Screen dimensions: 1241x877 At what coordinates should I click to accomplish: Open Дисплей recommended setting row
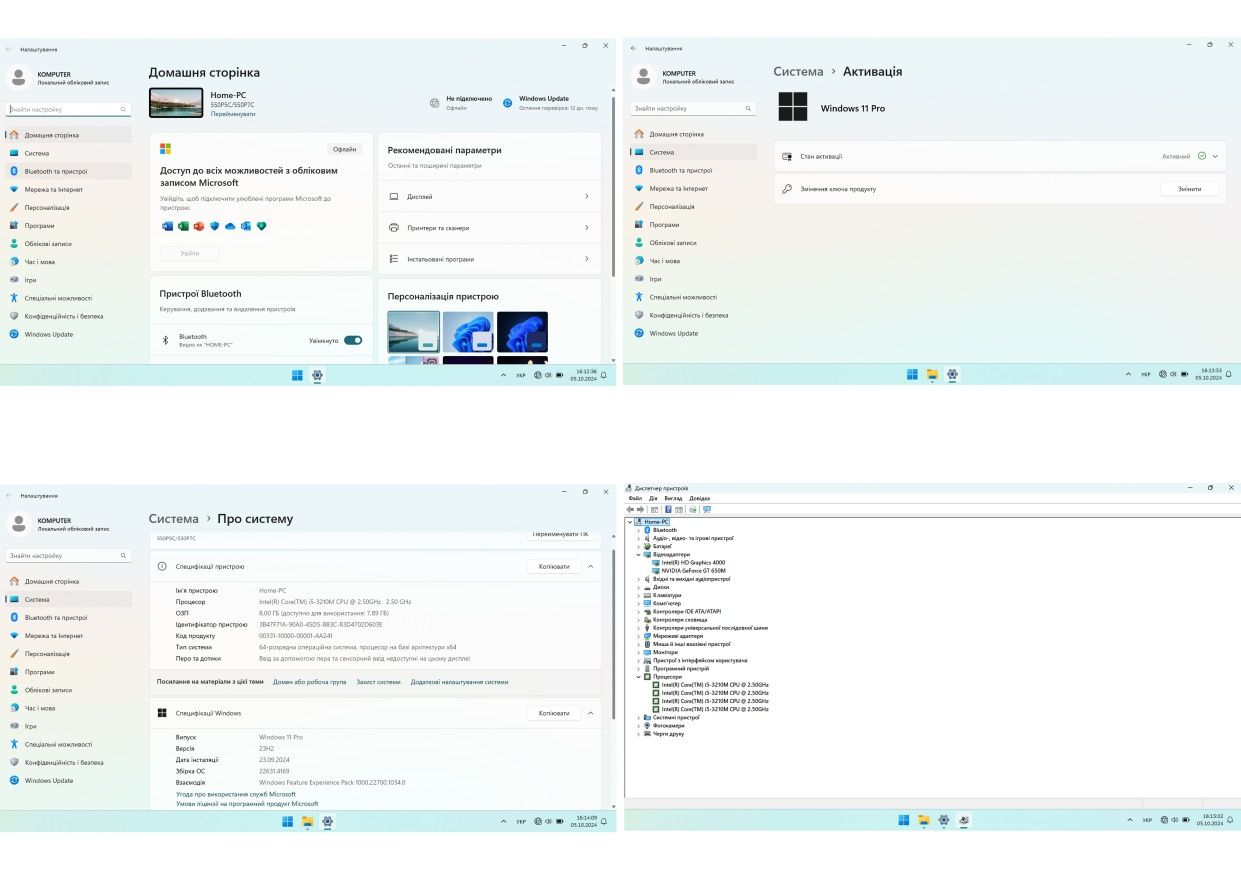coord(489,197)
